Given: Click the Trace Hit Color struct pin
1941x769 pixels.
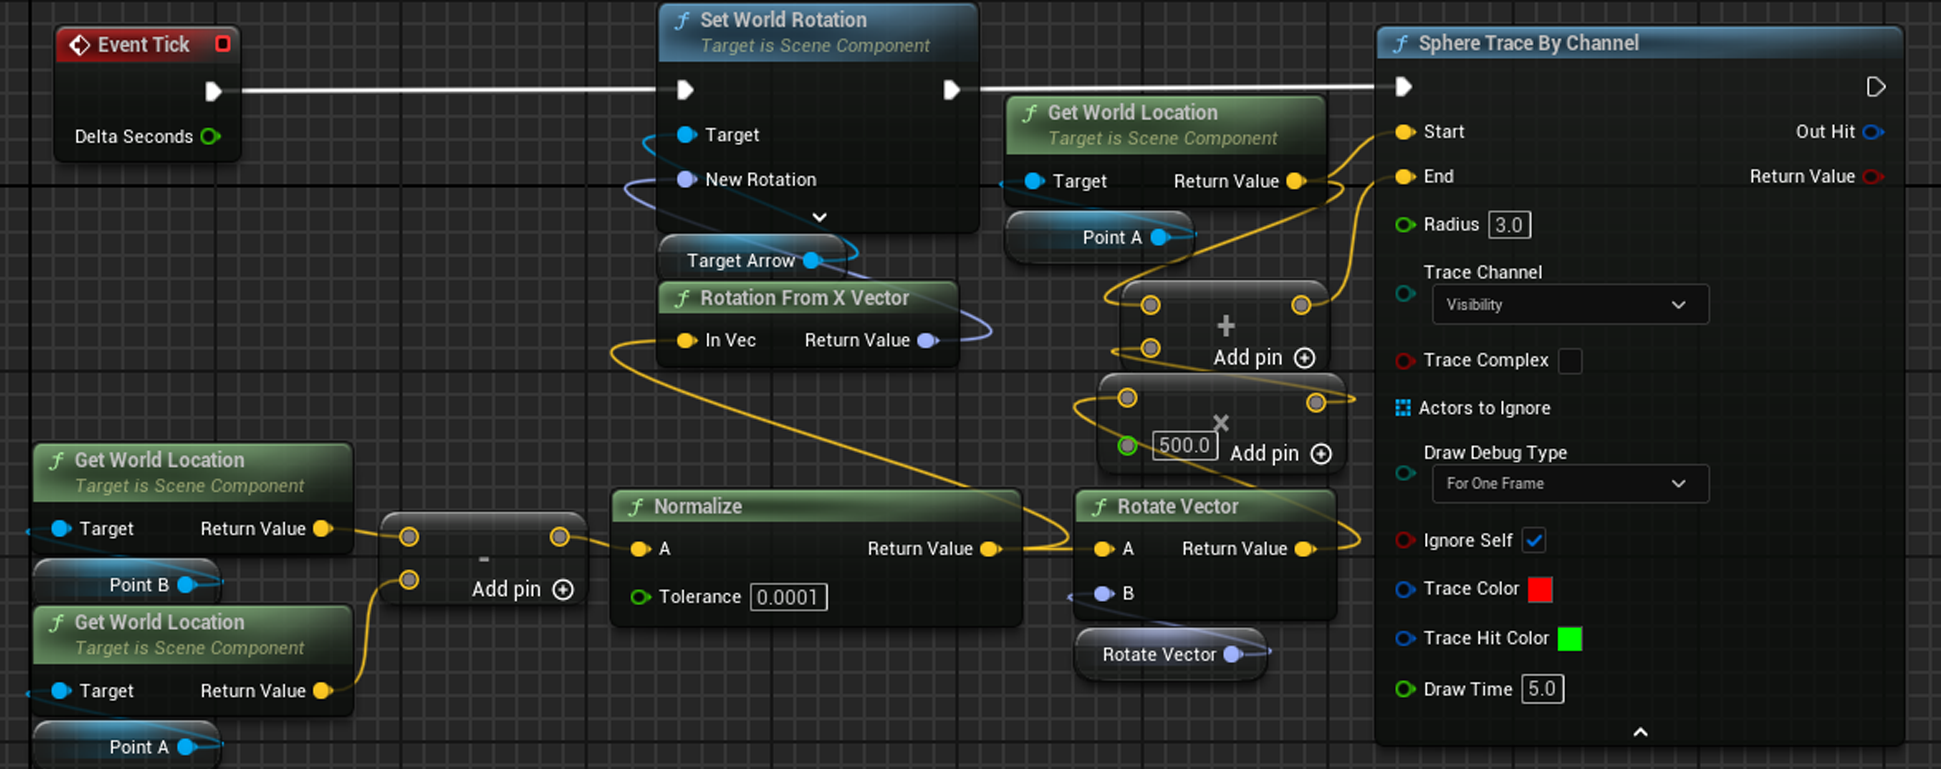Looking at the screenshot, I should [1405, 638].
